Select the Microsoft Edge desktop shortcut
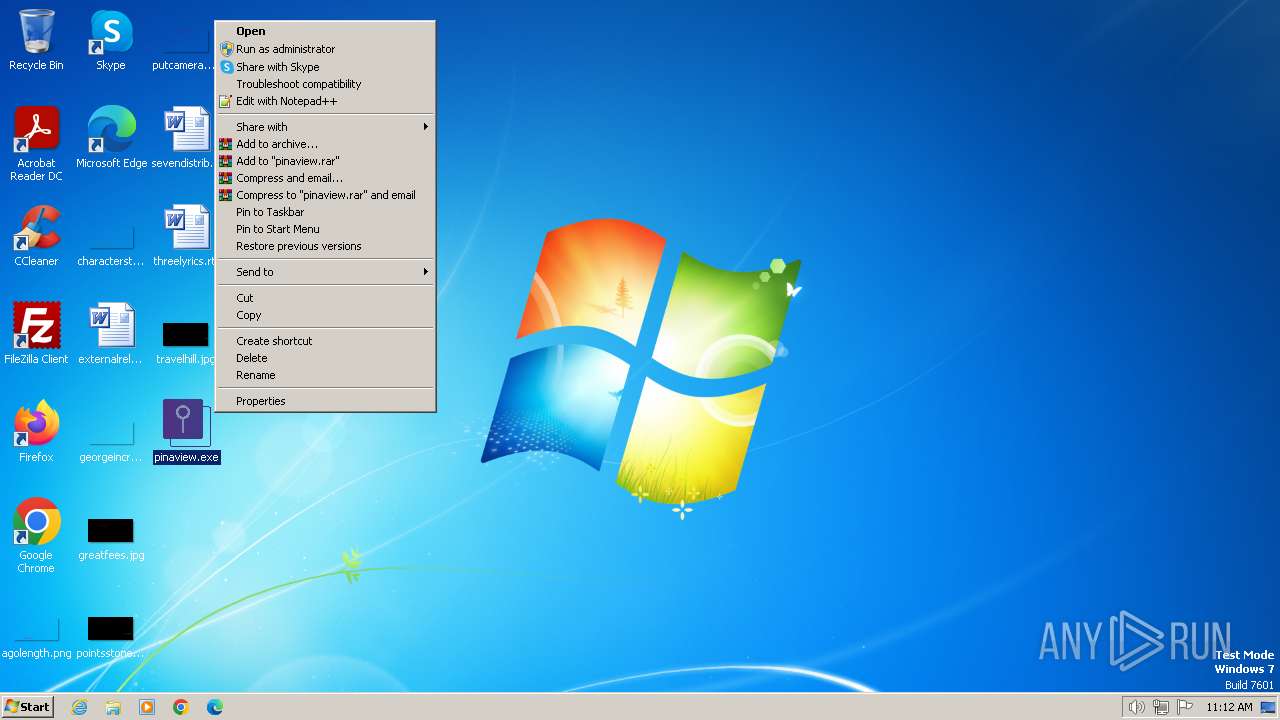Screen dimensions: 1280x720 [x=111, y=138]
